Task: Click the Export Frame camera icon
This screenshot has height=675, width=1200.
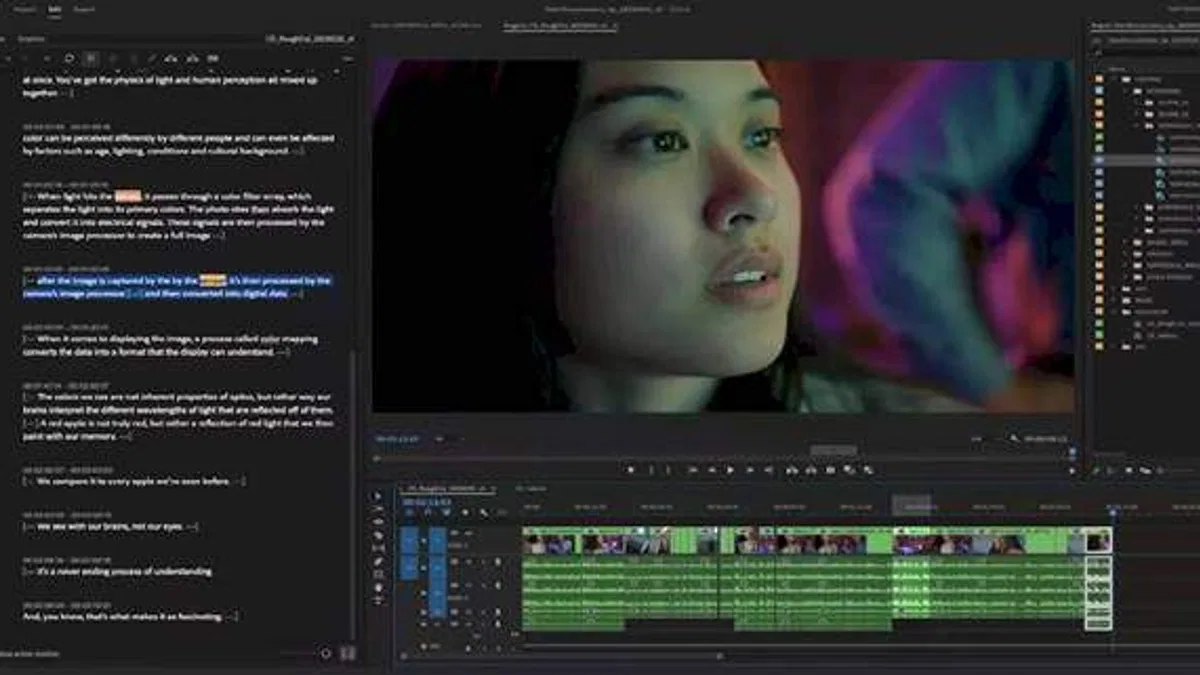Action: click(830, 470)
